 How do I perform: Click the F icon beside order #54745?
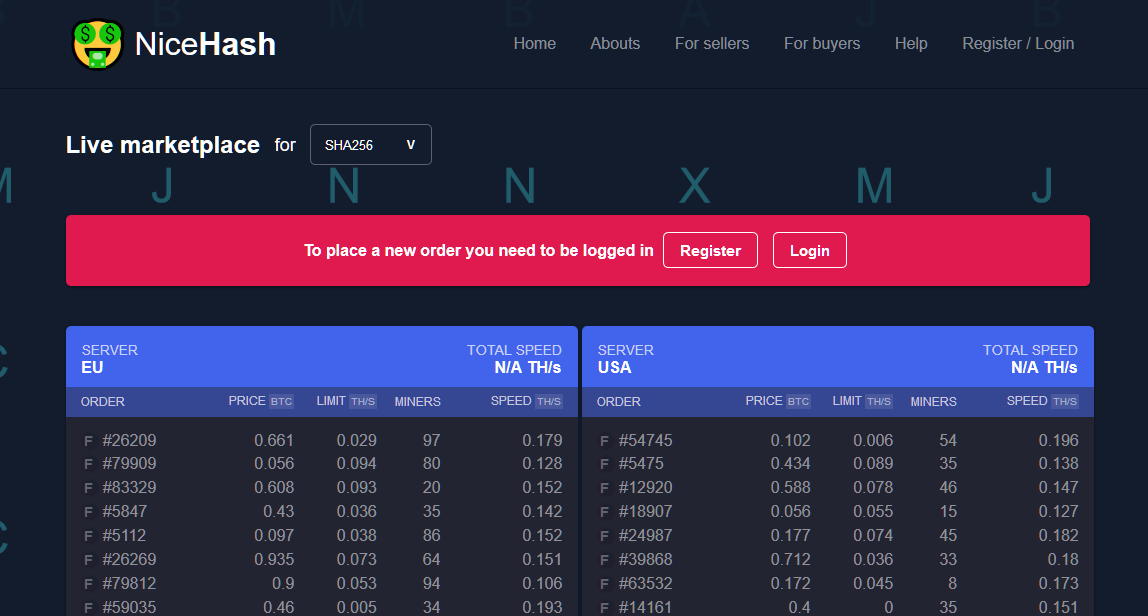(604, 441)
